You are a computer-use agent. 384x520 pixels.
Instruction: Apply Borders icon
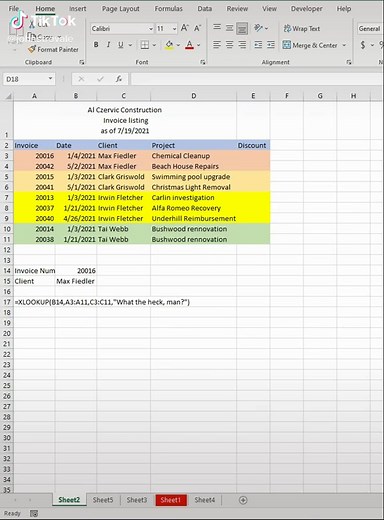click(145, 45)
